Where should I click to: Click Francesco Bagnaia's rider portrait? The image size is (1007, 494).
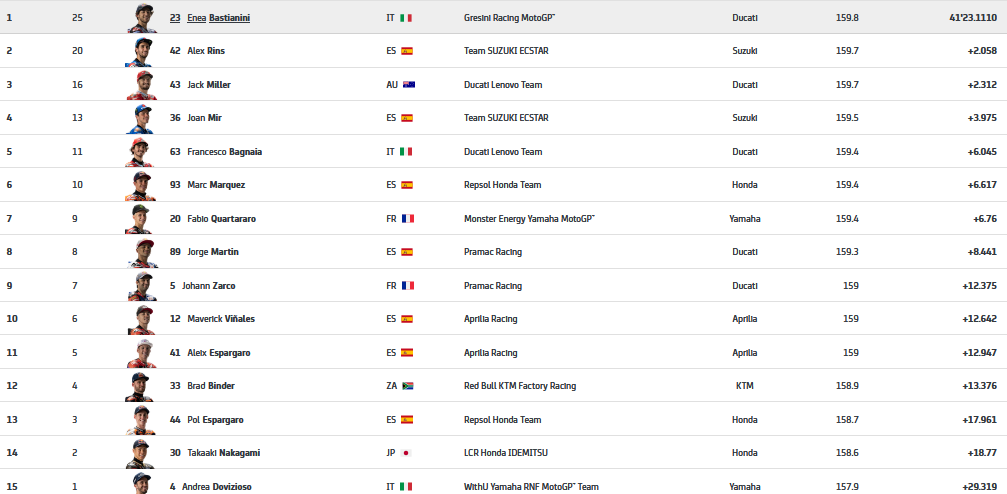[141, 152]
